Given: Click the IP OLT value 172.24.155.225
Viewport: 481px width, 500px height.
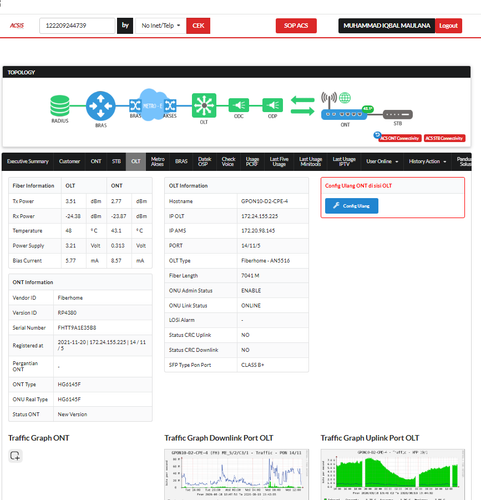Looking at the screenshot, I should 259,216.
